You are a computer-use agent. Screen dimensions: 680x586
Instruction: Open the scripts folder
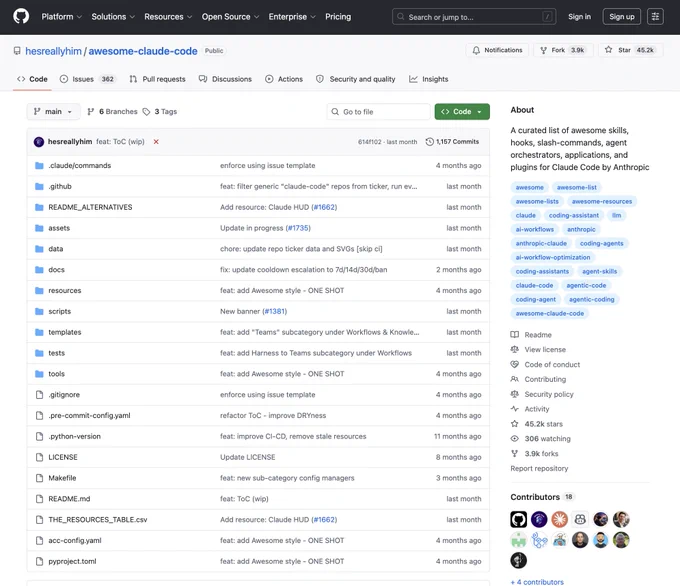pos(59,311)
